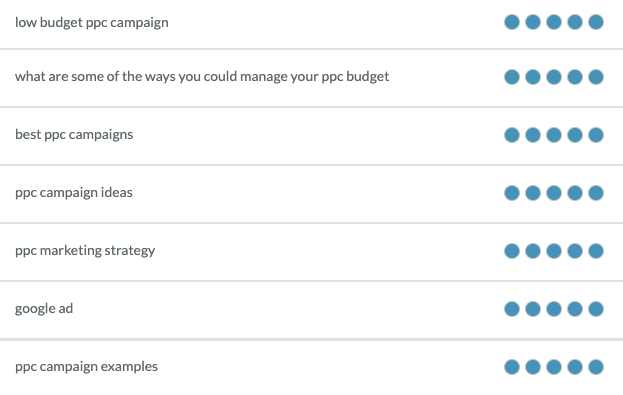Screen dimensions: 623x395
Task: Select the 'google ad' keyword
Action: [x=44, y=308]
